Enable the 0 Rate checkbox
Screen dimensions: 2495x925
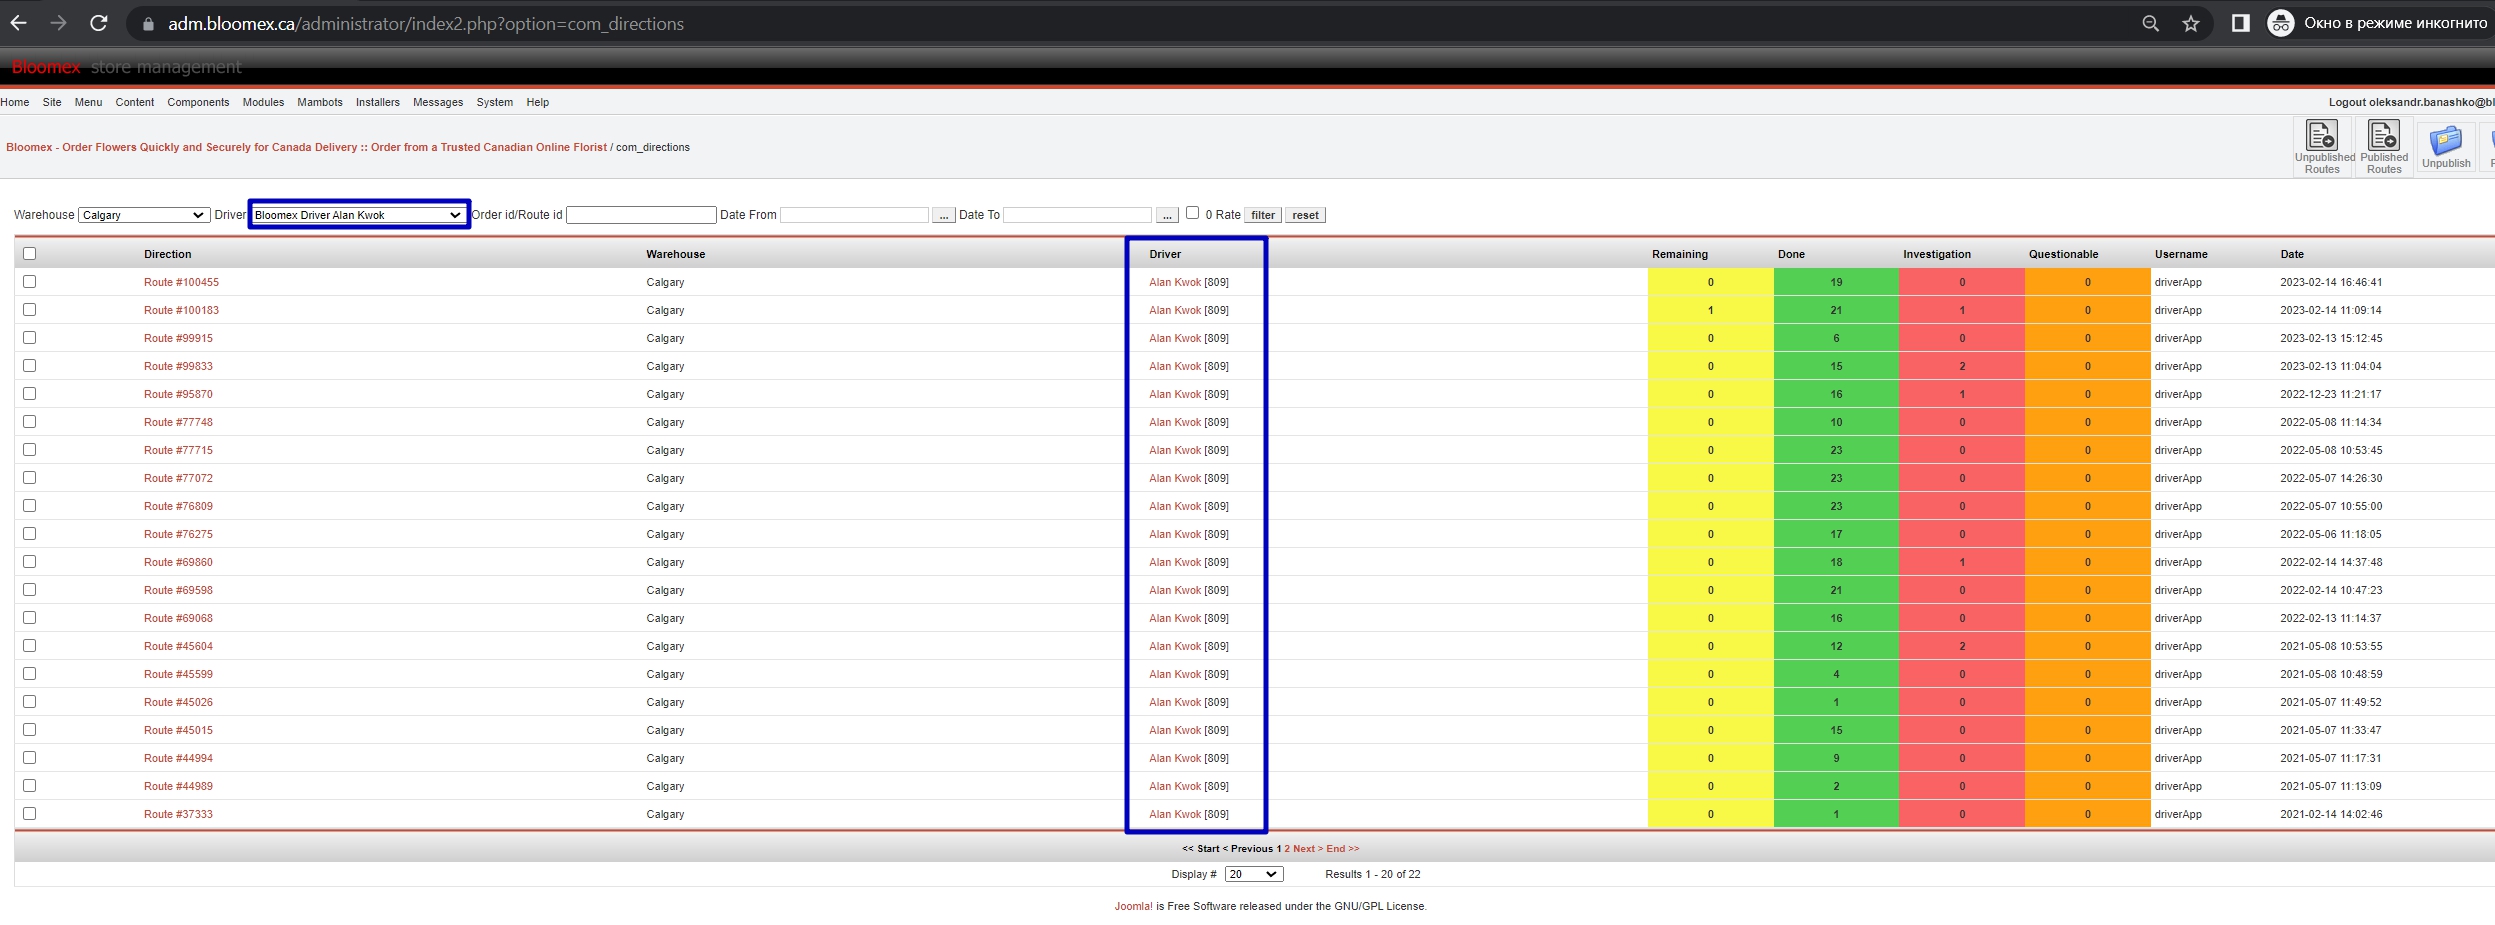tap(1192, 212)
